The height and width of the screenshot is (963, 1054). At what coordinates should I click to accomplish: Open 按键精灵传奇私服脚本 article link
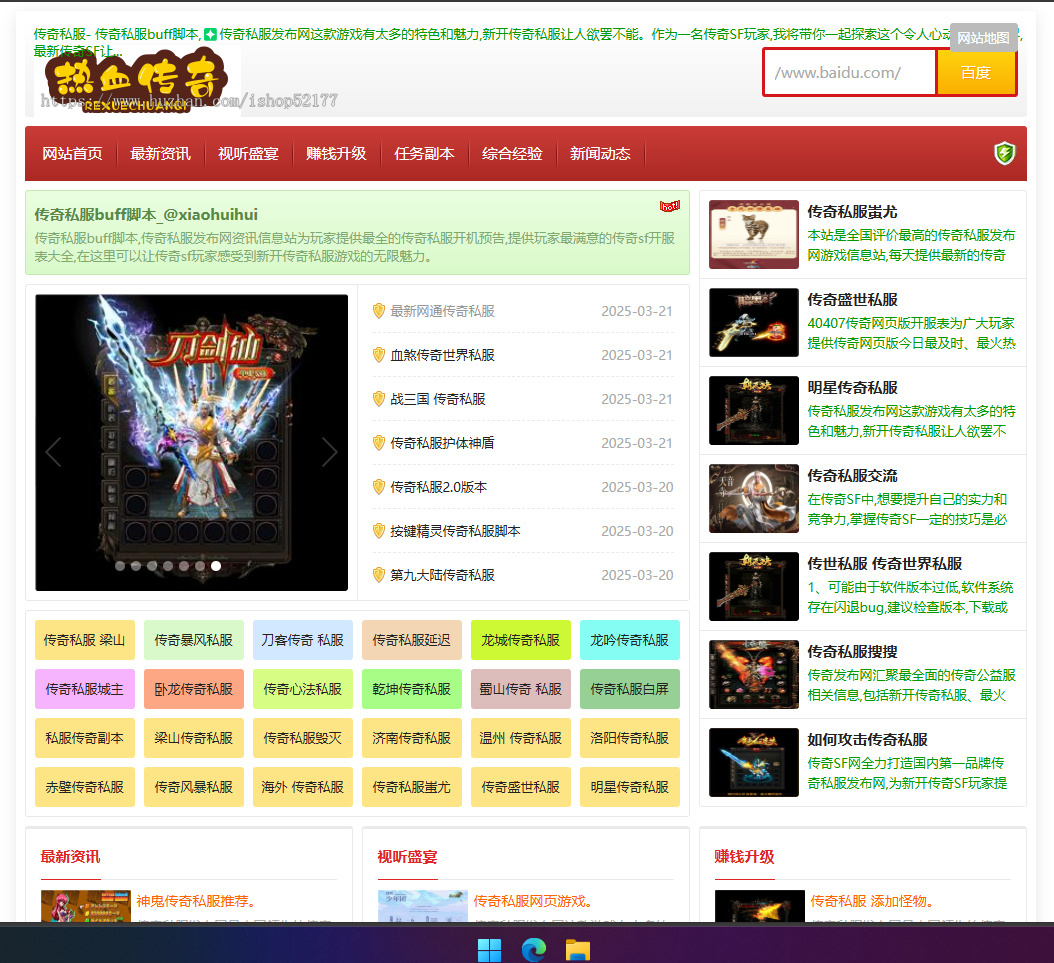[x=455, y=531]
